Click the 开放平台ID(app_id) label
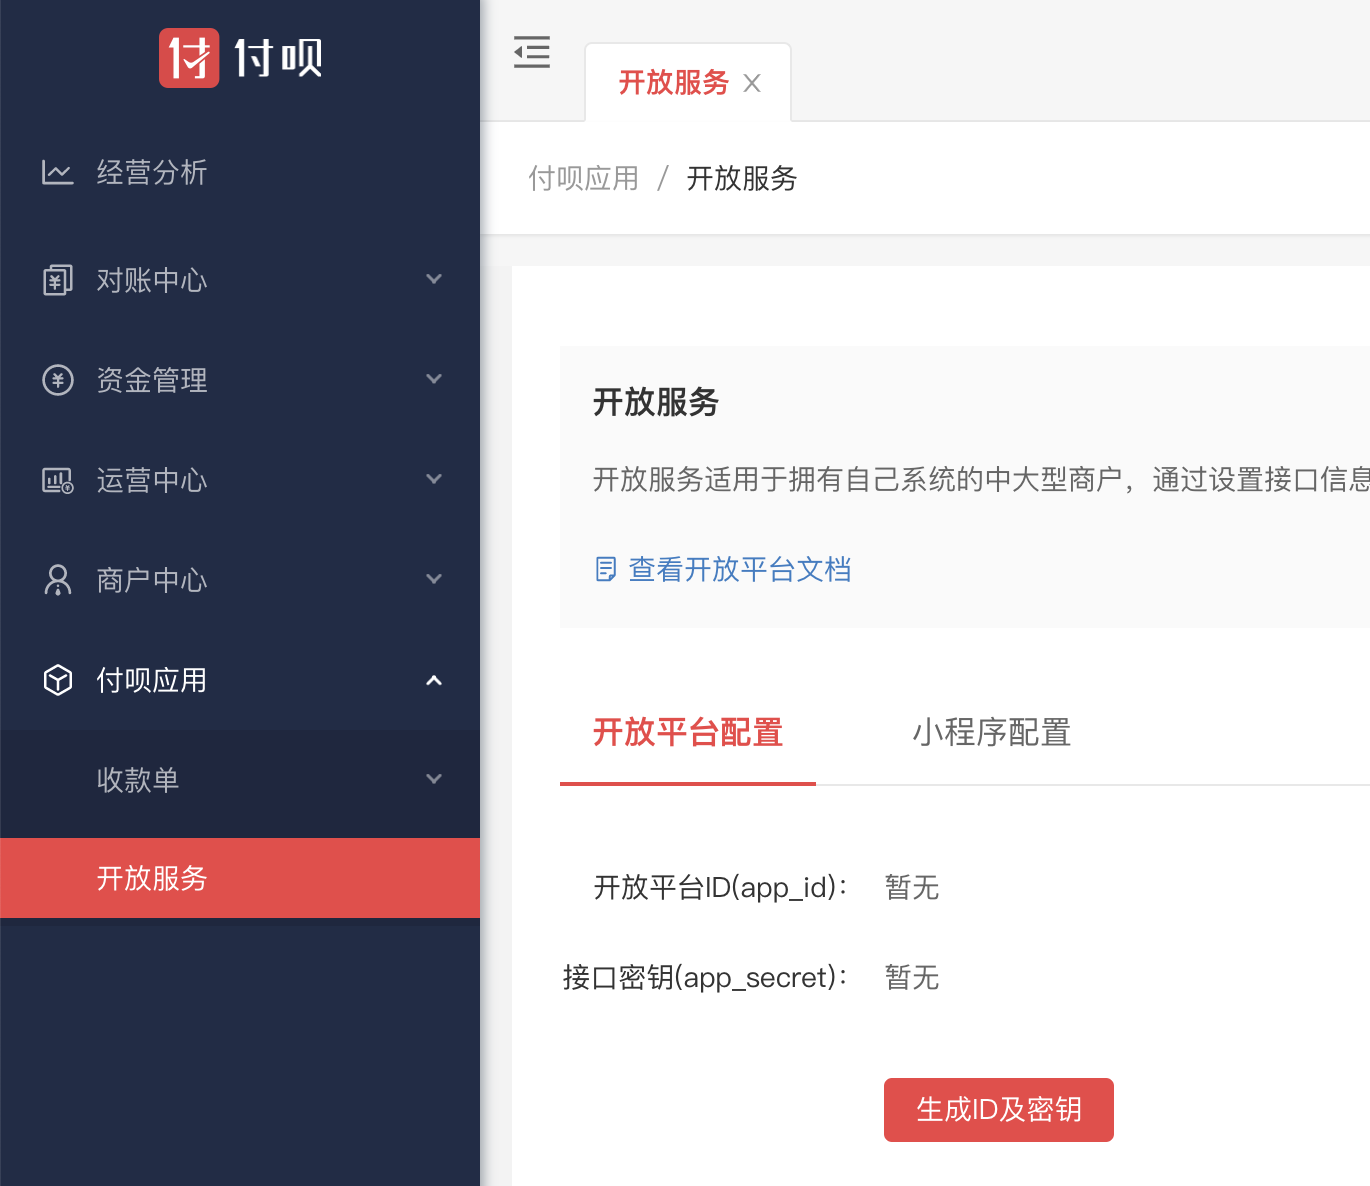1370x1186 pixels. [721, 887]
